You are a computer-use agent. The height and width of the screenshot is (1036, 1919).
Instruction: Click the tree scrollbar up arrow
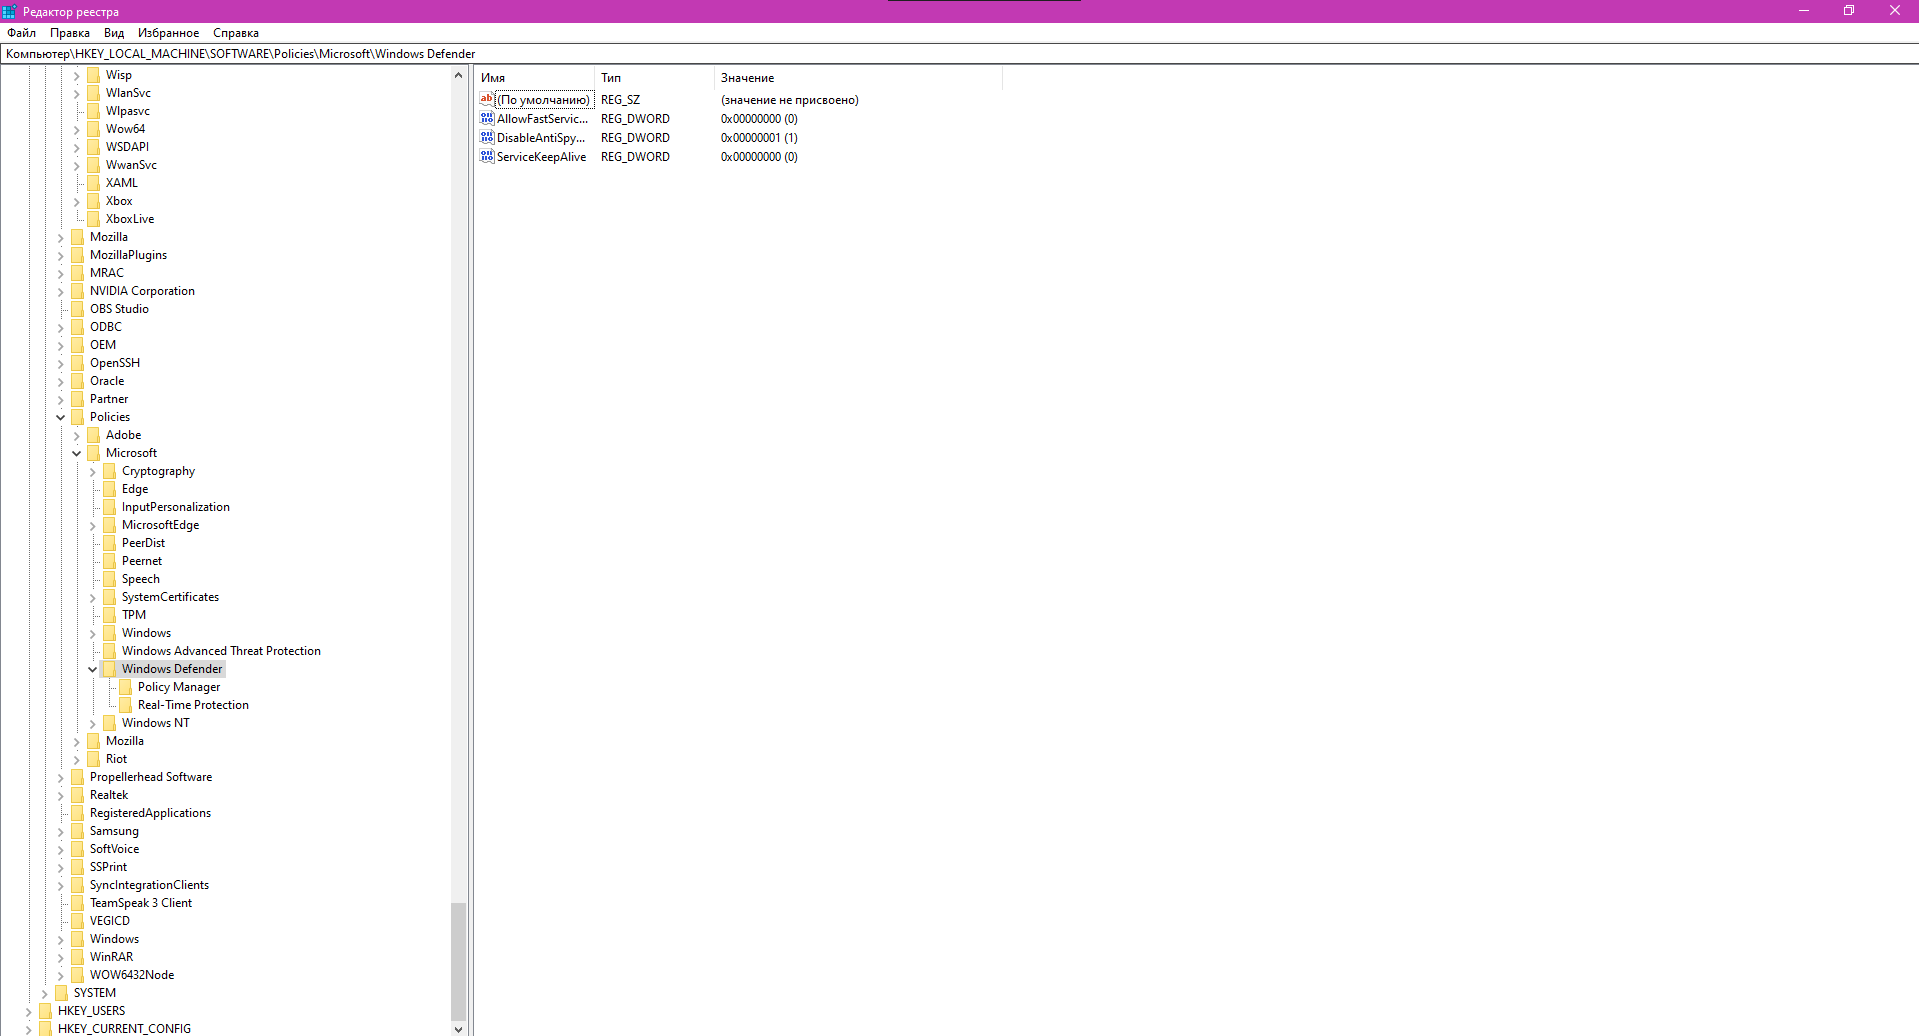coord(458,75)
